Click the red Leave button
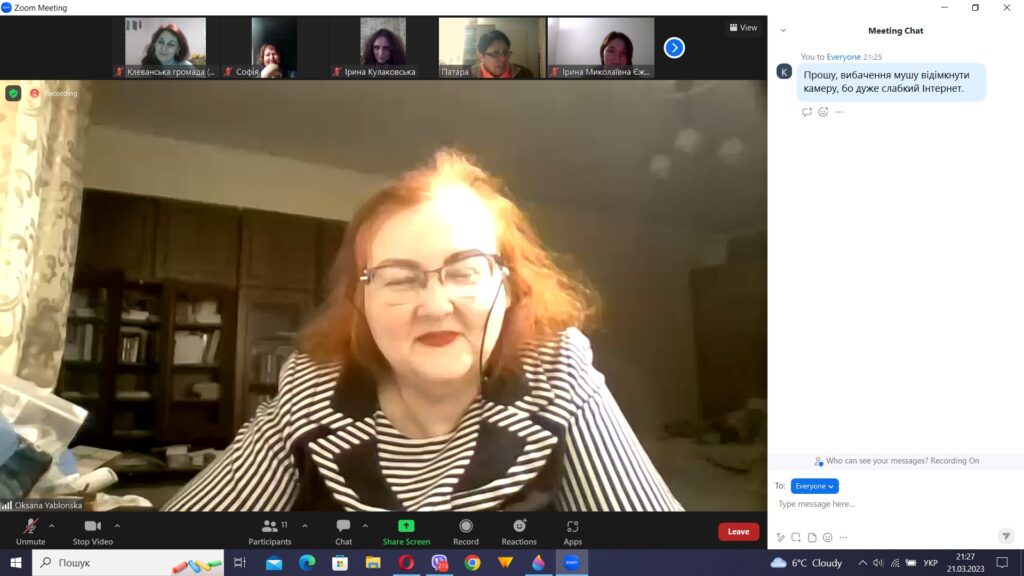Viewport: 1024px width, 576px height. pos(738,532)
